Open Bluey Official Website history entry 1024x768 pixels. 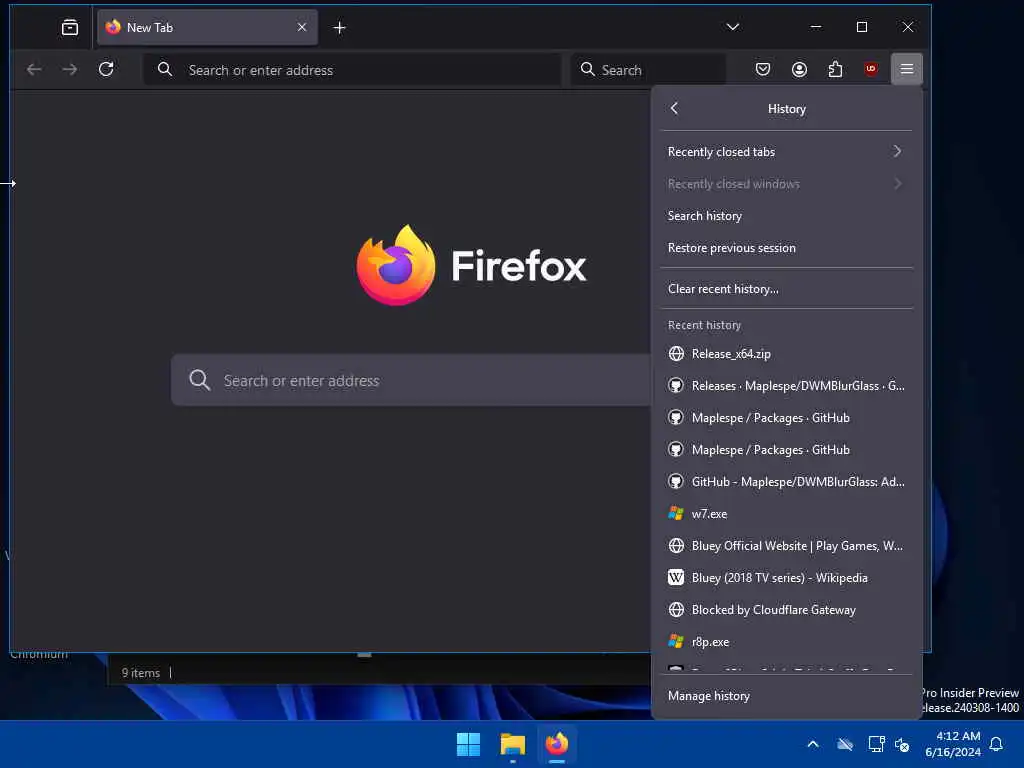tap(786, 546)
